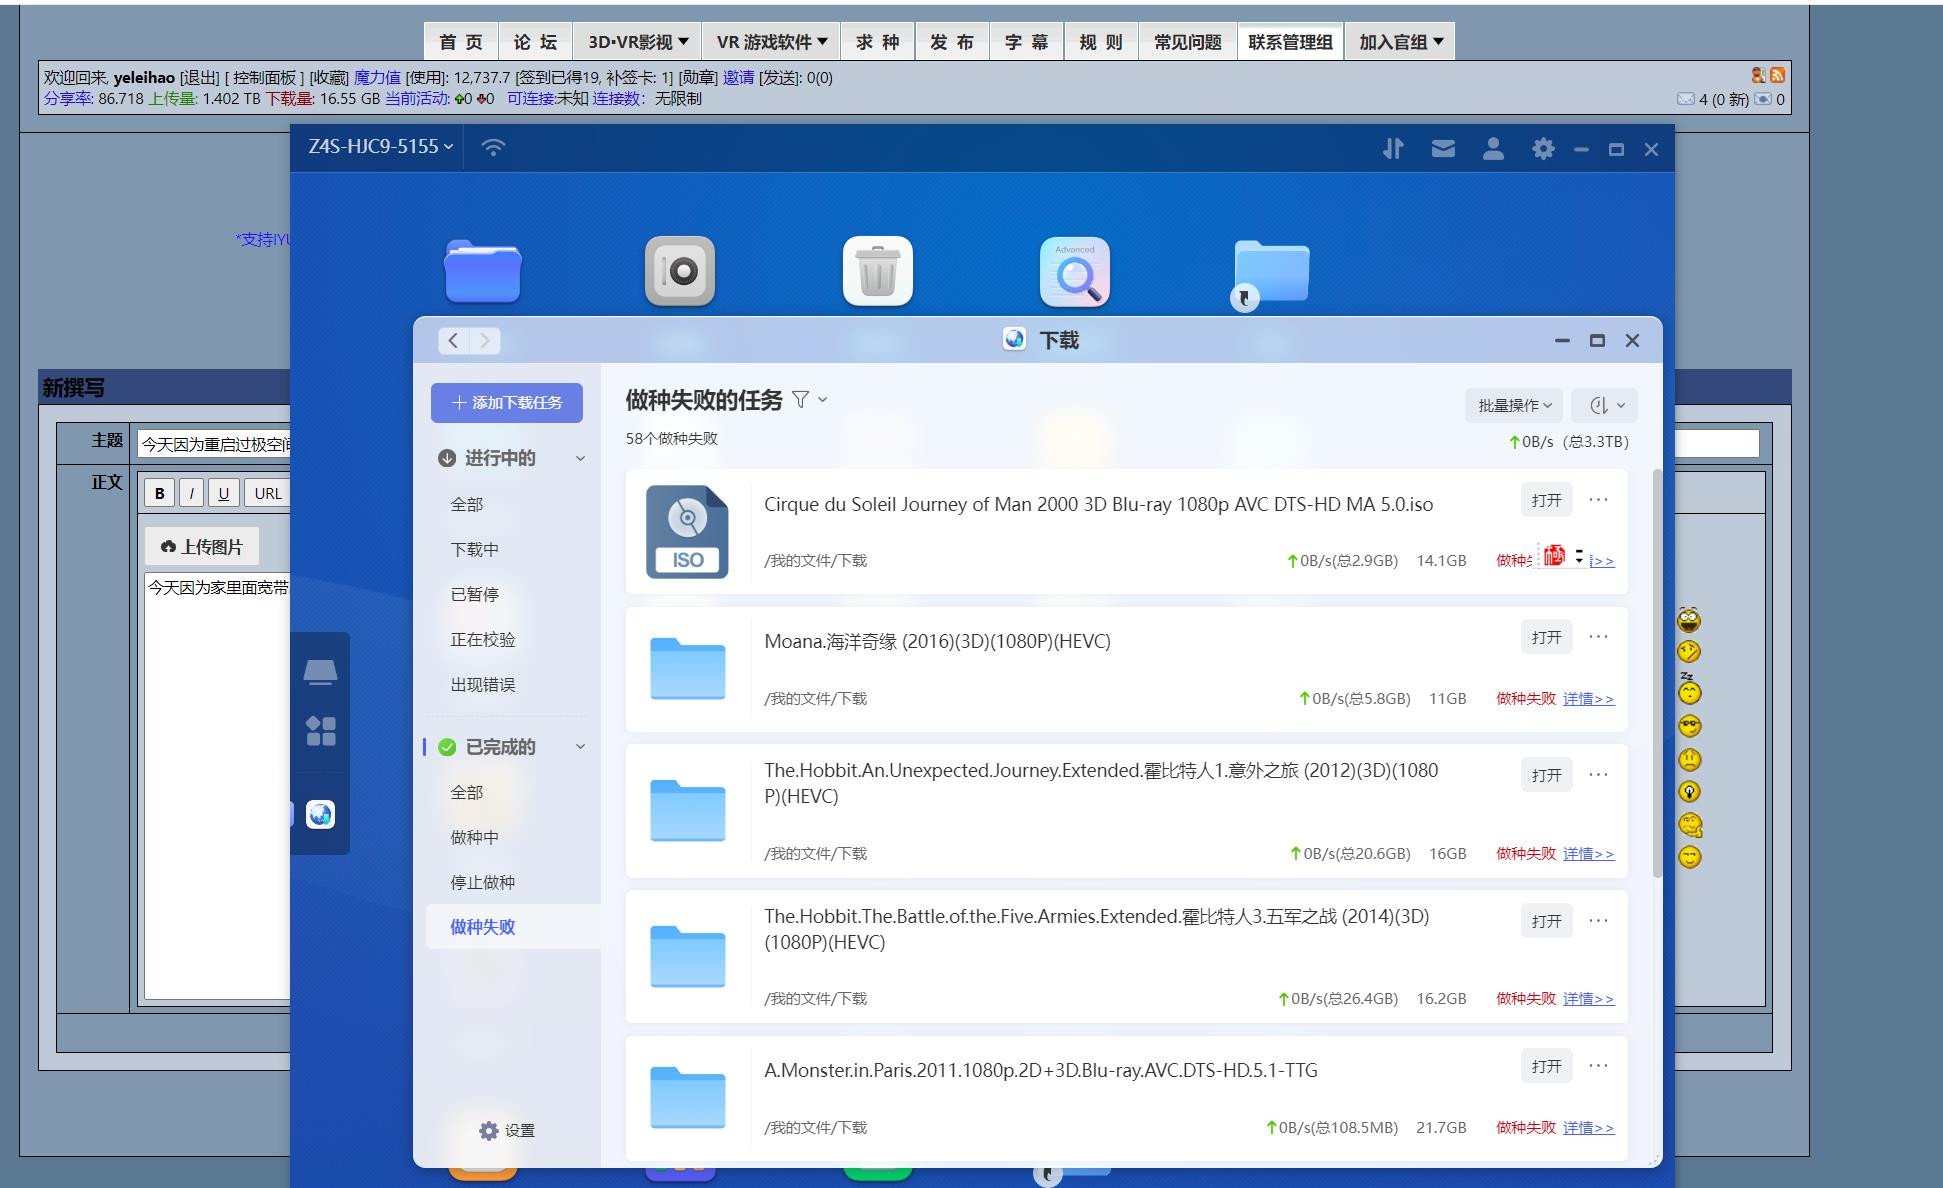The width and height of the screenshot is (1943, 1188).
Task: Open the filter funnel next to 做种失败的任务
Action: 801,400
